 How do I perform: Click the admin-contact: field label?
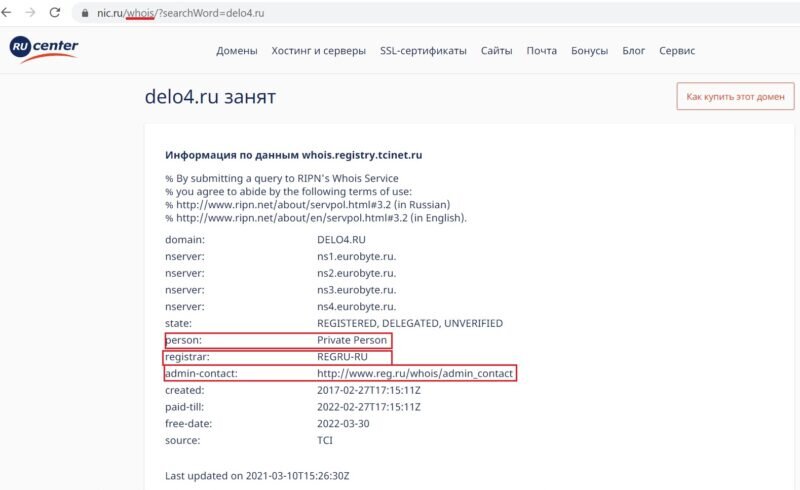(x=201, y=374)
